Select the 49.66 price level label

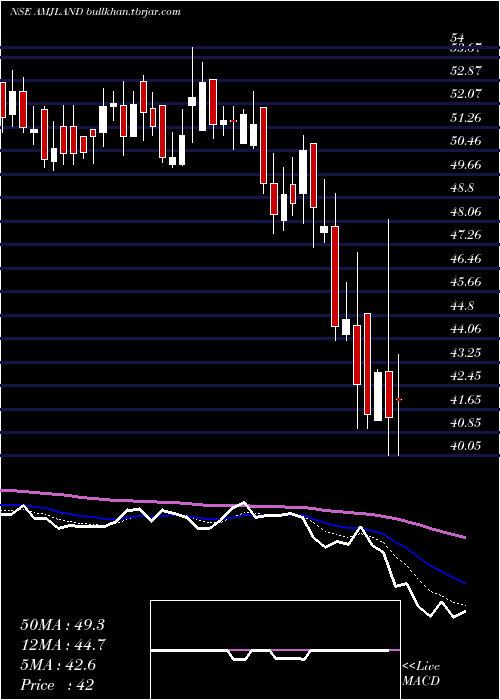[x=467, y=164]
